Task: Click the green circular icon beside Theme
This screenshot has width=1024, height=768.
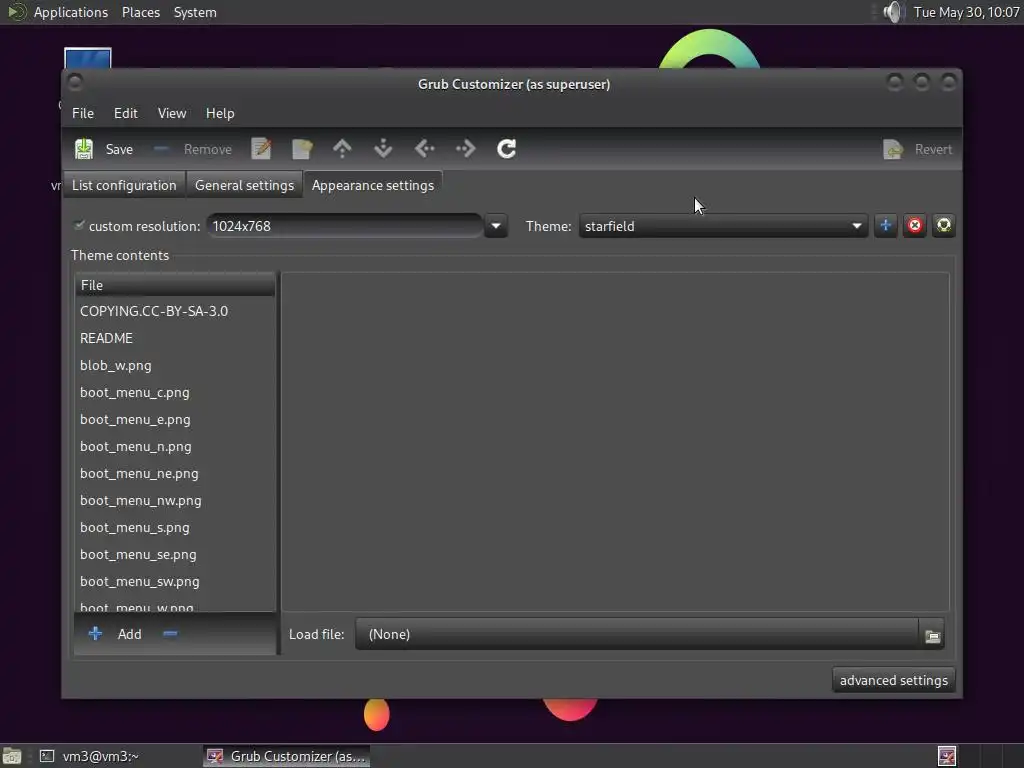Action: [x=944, y=225]
